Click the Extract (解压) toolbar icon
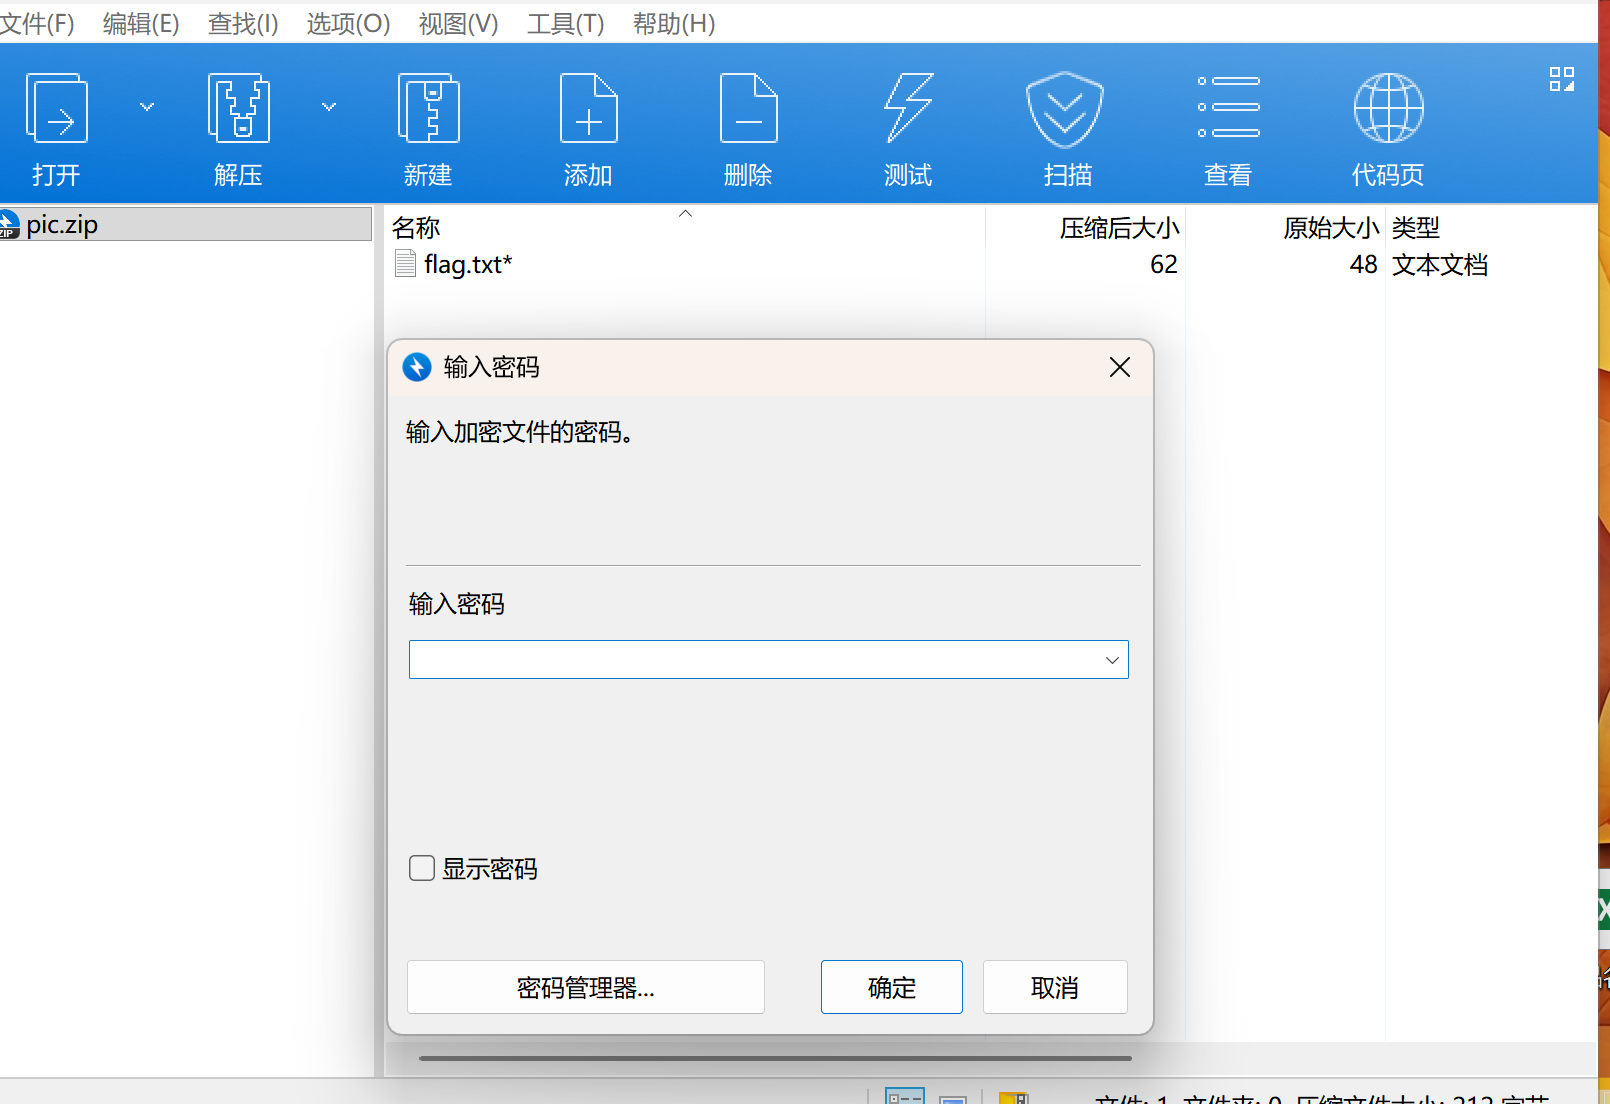 (x=238, y=109)
